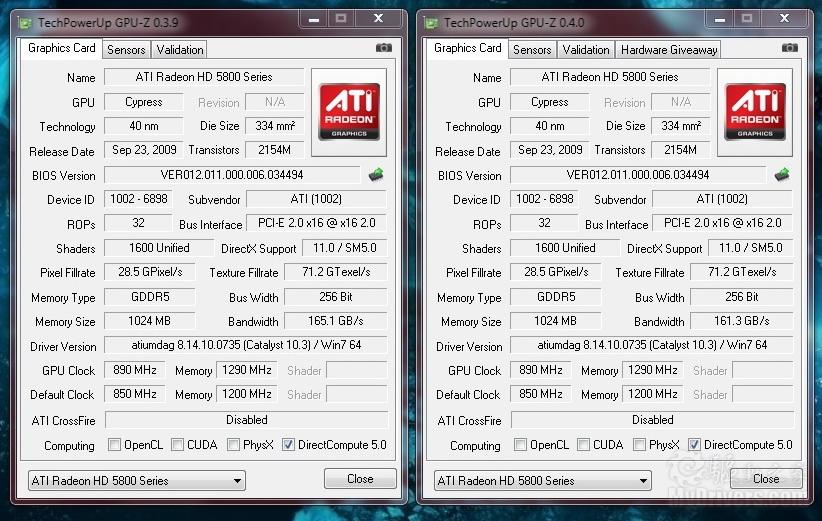This screenshot has height=521, width=822.
Task: Click Device ID 1002 - 6898 in GPU-Z 0.3.9
Action: pos(138,199)
